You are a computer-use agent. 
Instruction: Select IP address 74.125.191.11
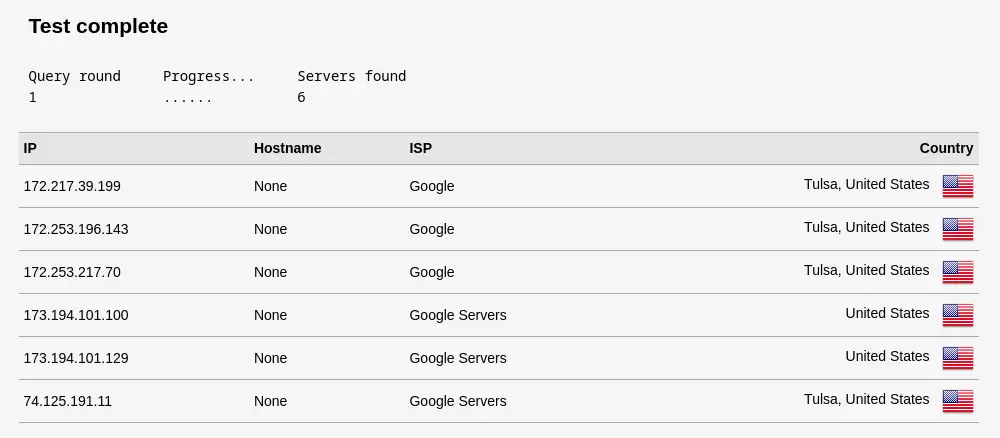tap(68, 401)
